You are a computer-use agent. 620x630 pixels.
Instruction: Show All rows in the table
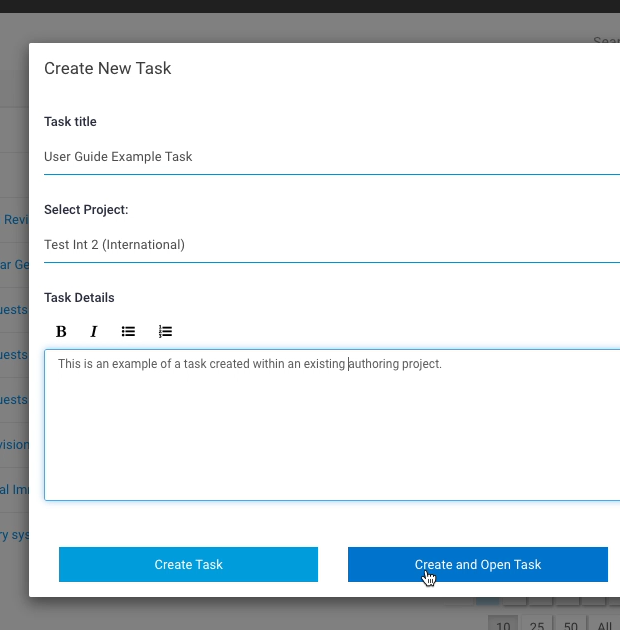pyautogui.click(x=604, y=624)
